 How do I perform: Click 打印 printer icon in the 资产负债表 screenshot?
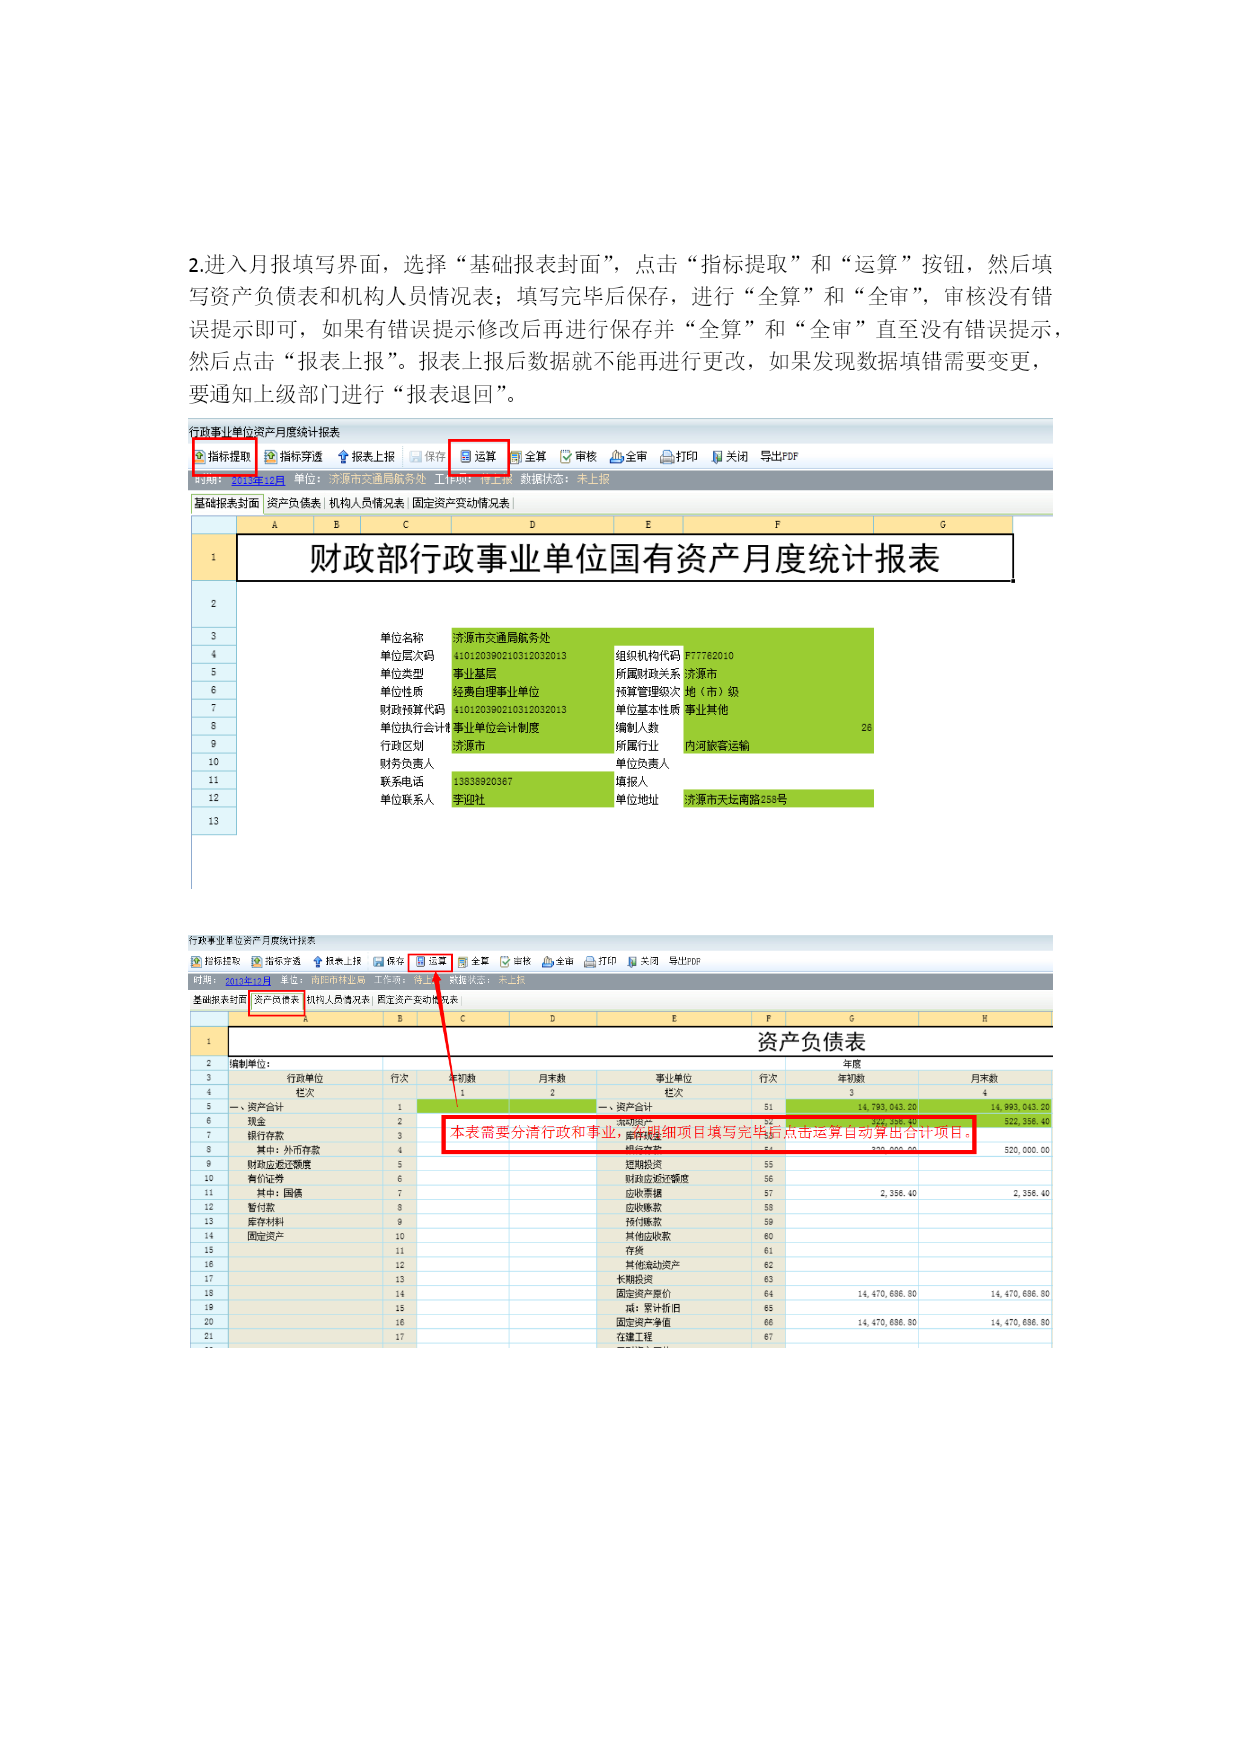tap(590, 962)
